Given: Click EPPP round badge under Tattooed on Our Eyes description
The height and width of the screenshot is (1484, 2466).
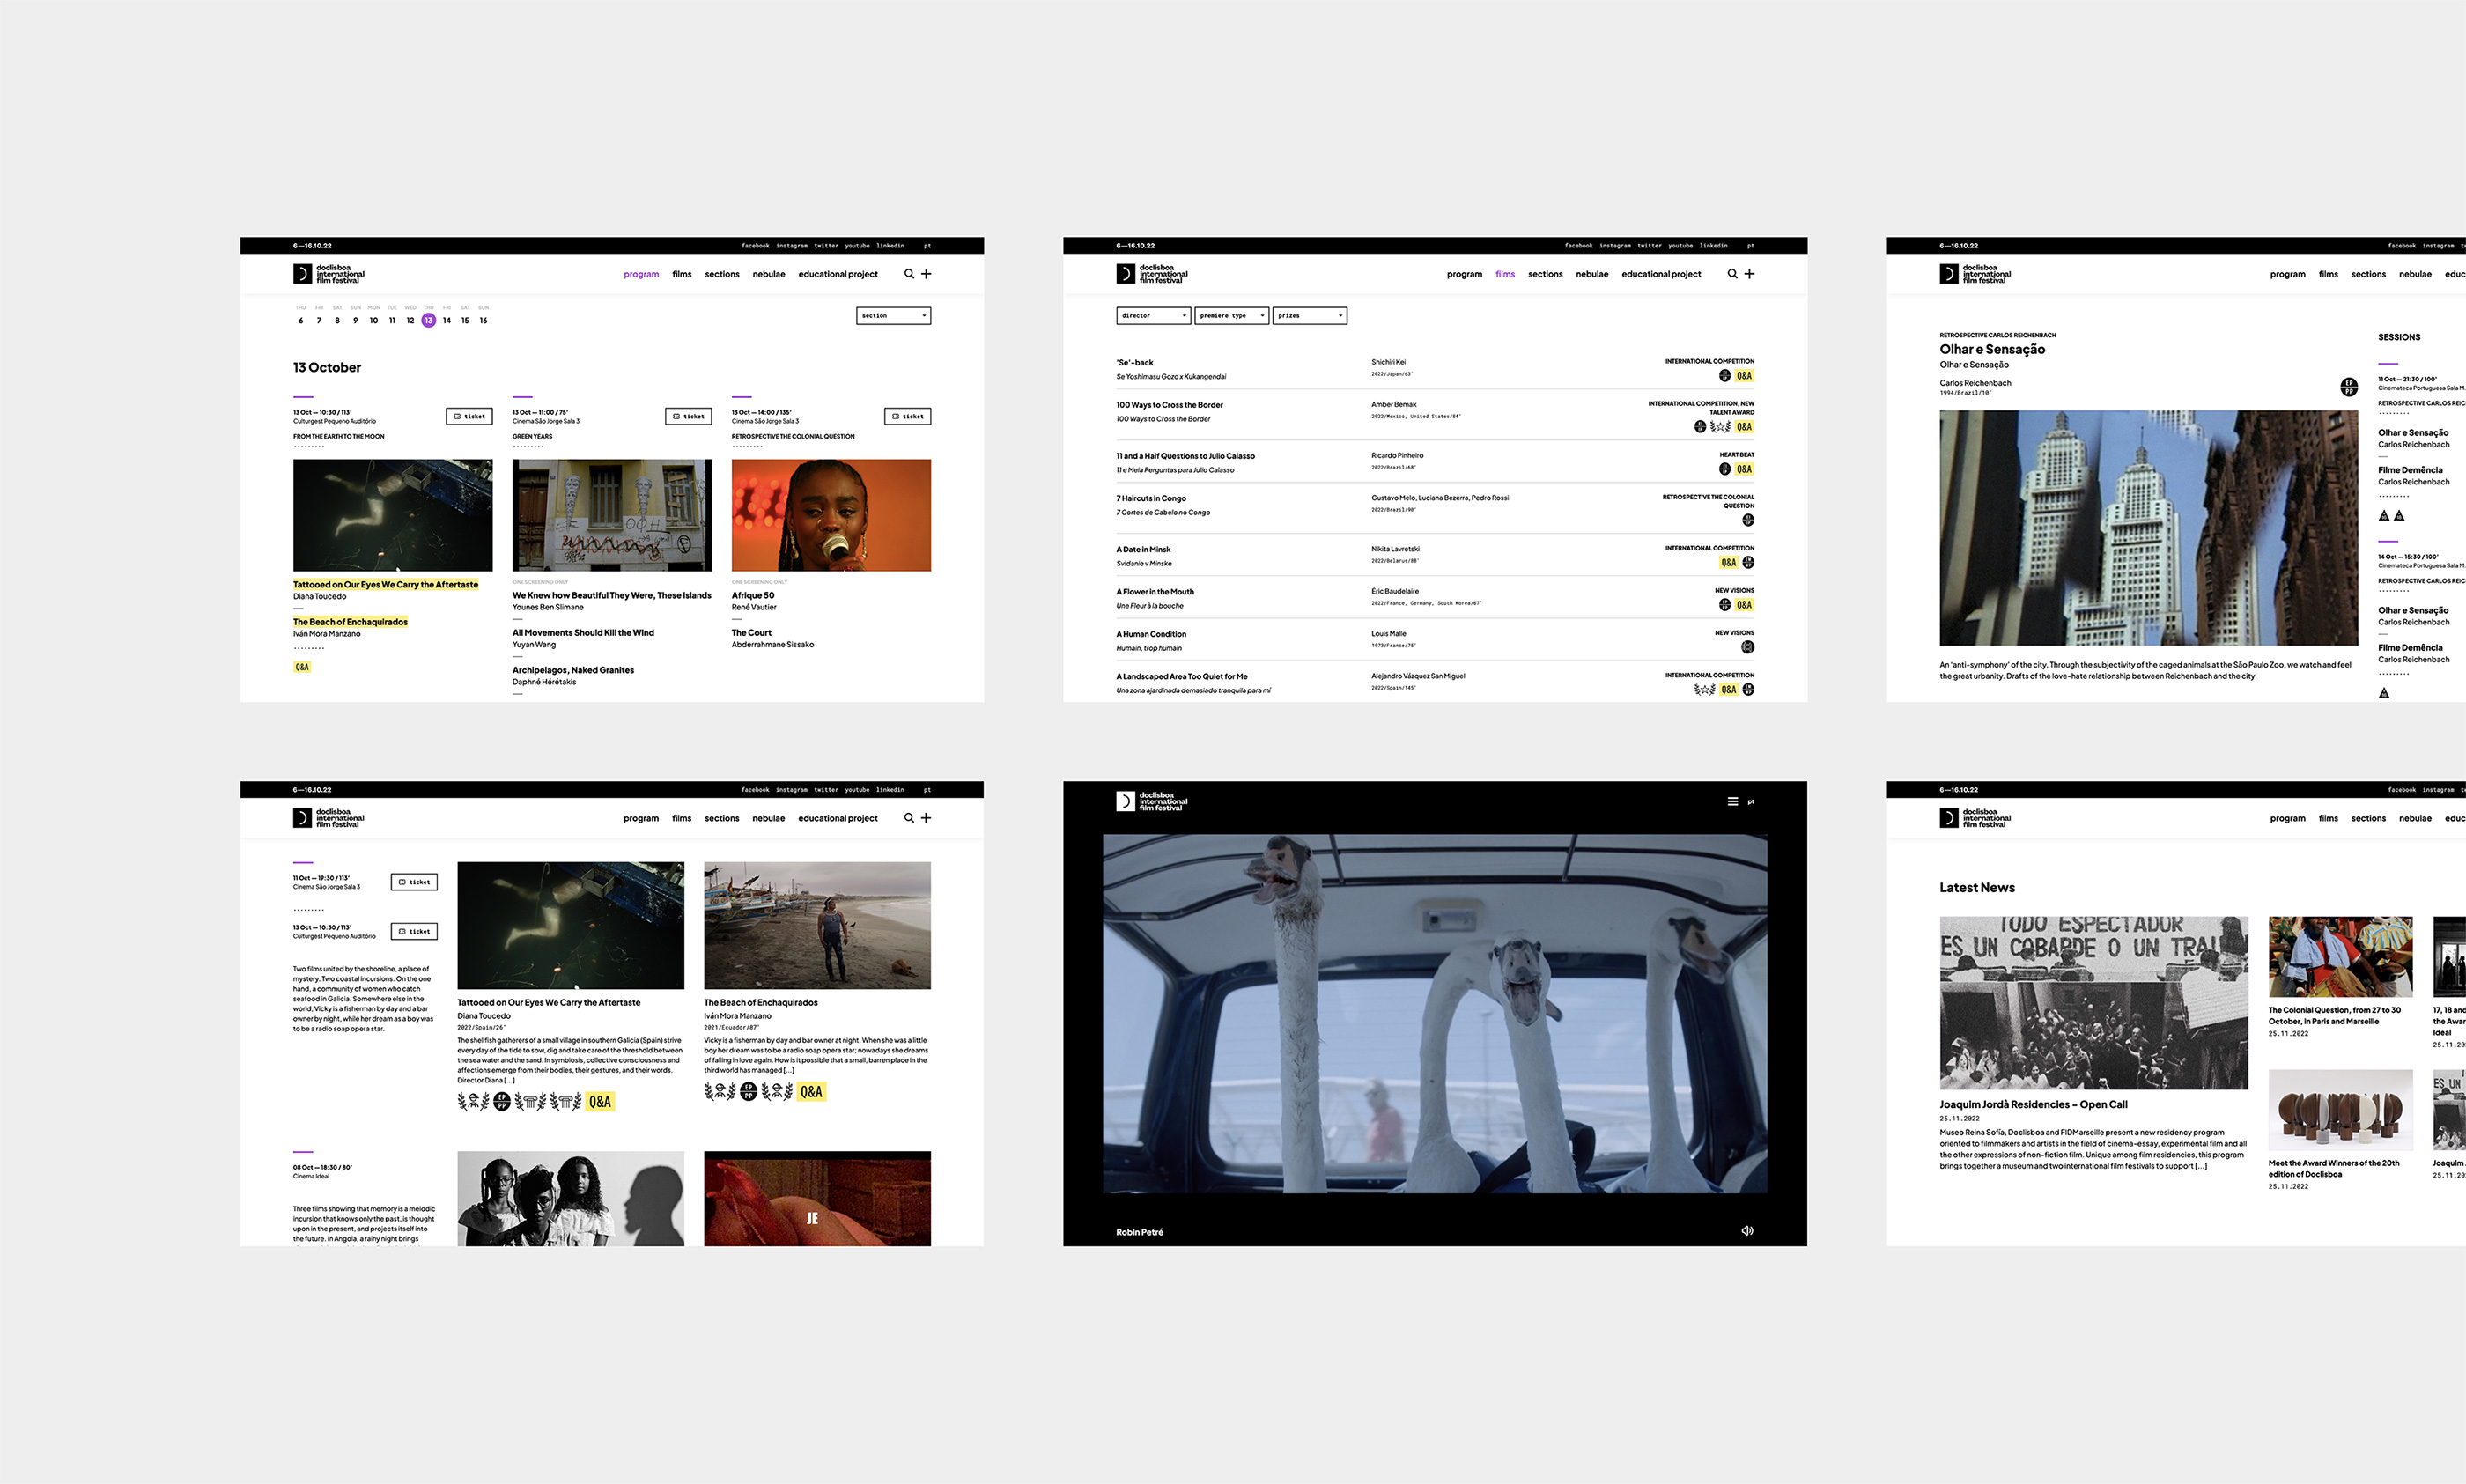Looking at the screenshot, I should 502,1101.
